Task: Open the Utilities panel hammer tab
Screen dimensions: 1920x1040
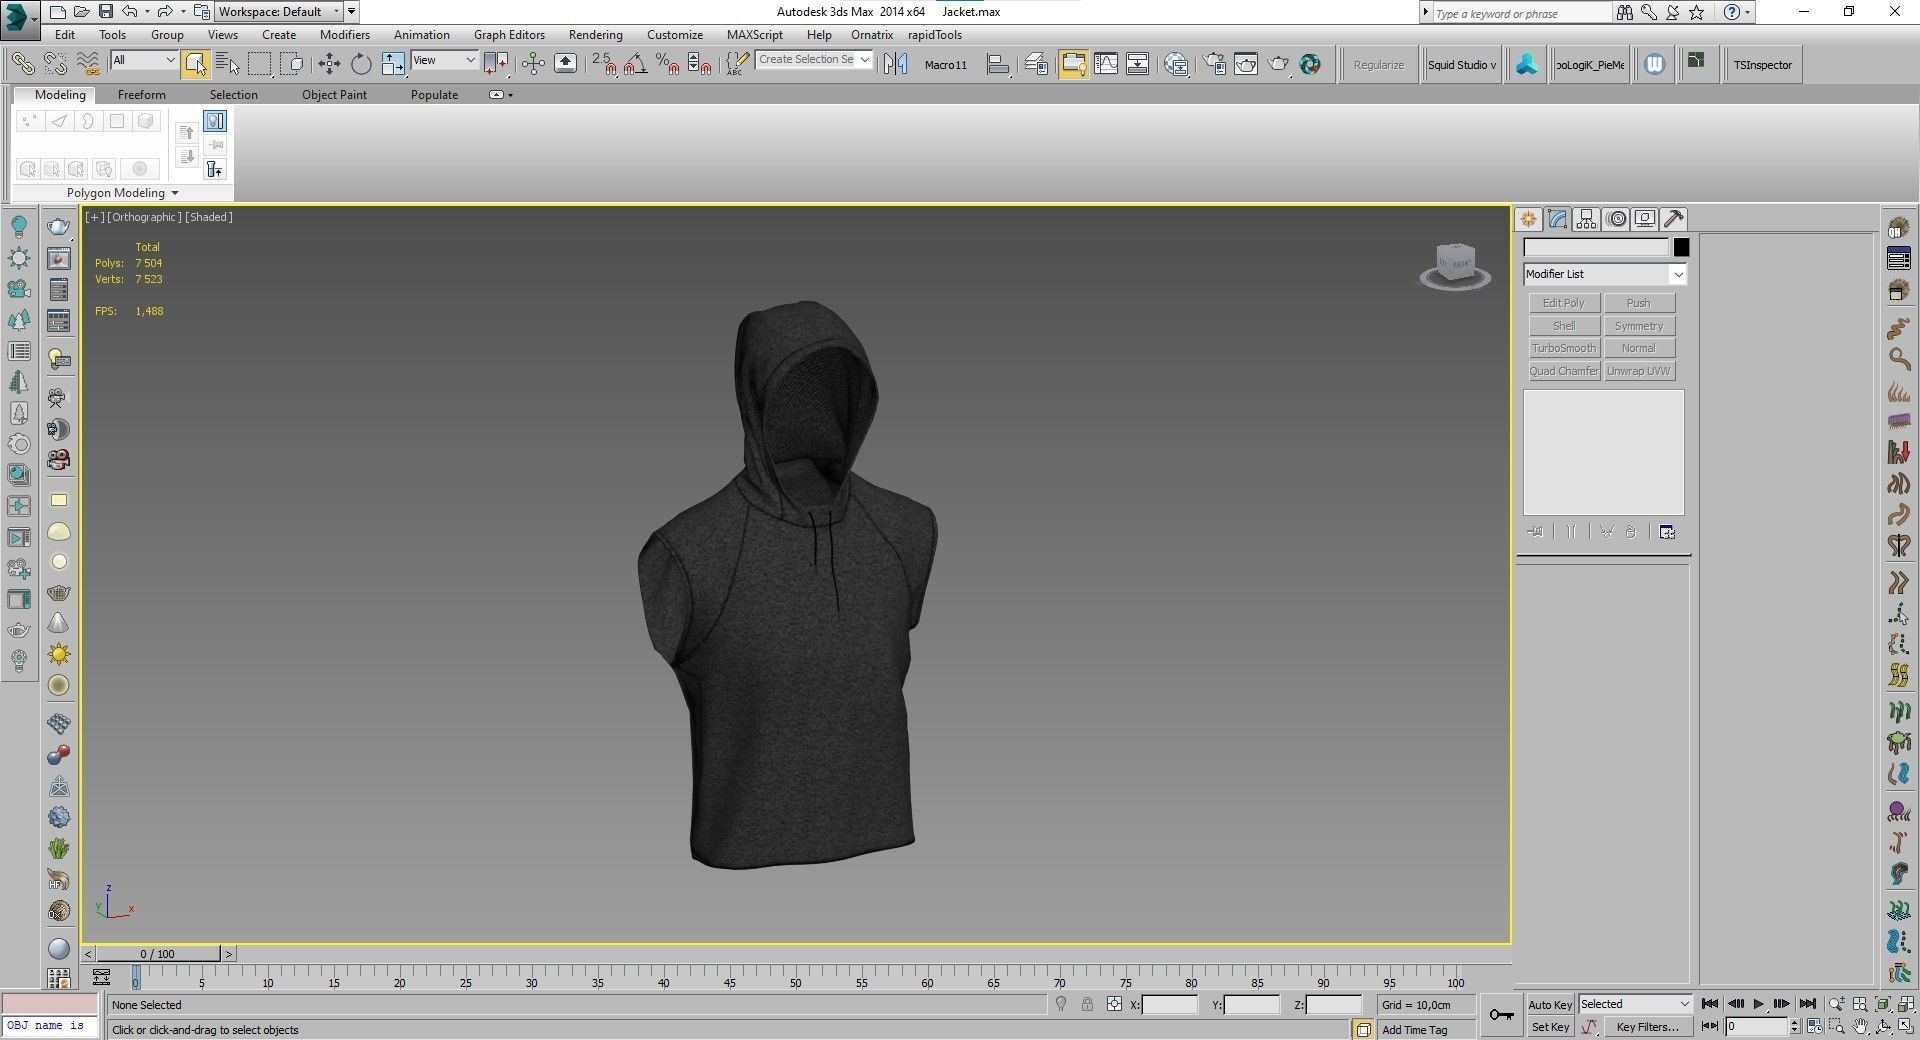Action: click(1674, 219)
